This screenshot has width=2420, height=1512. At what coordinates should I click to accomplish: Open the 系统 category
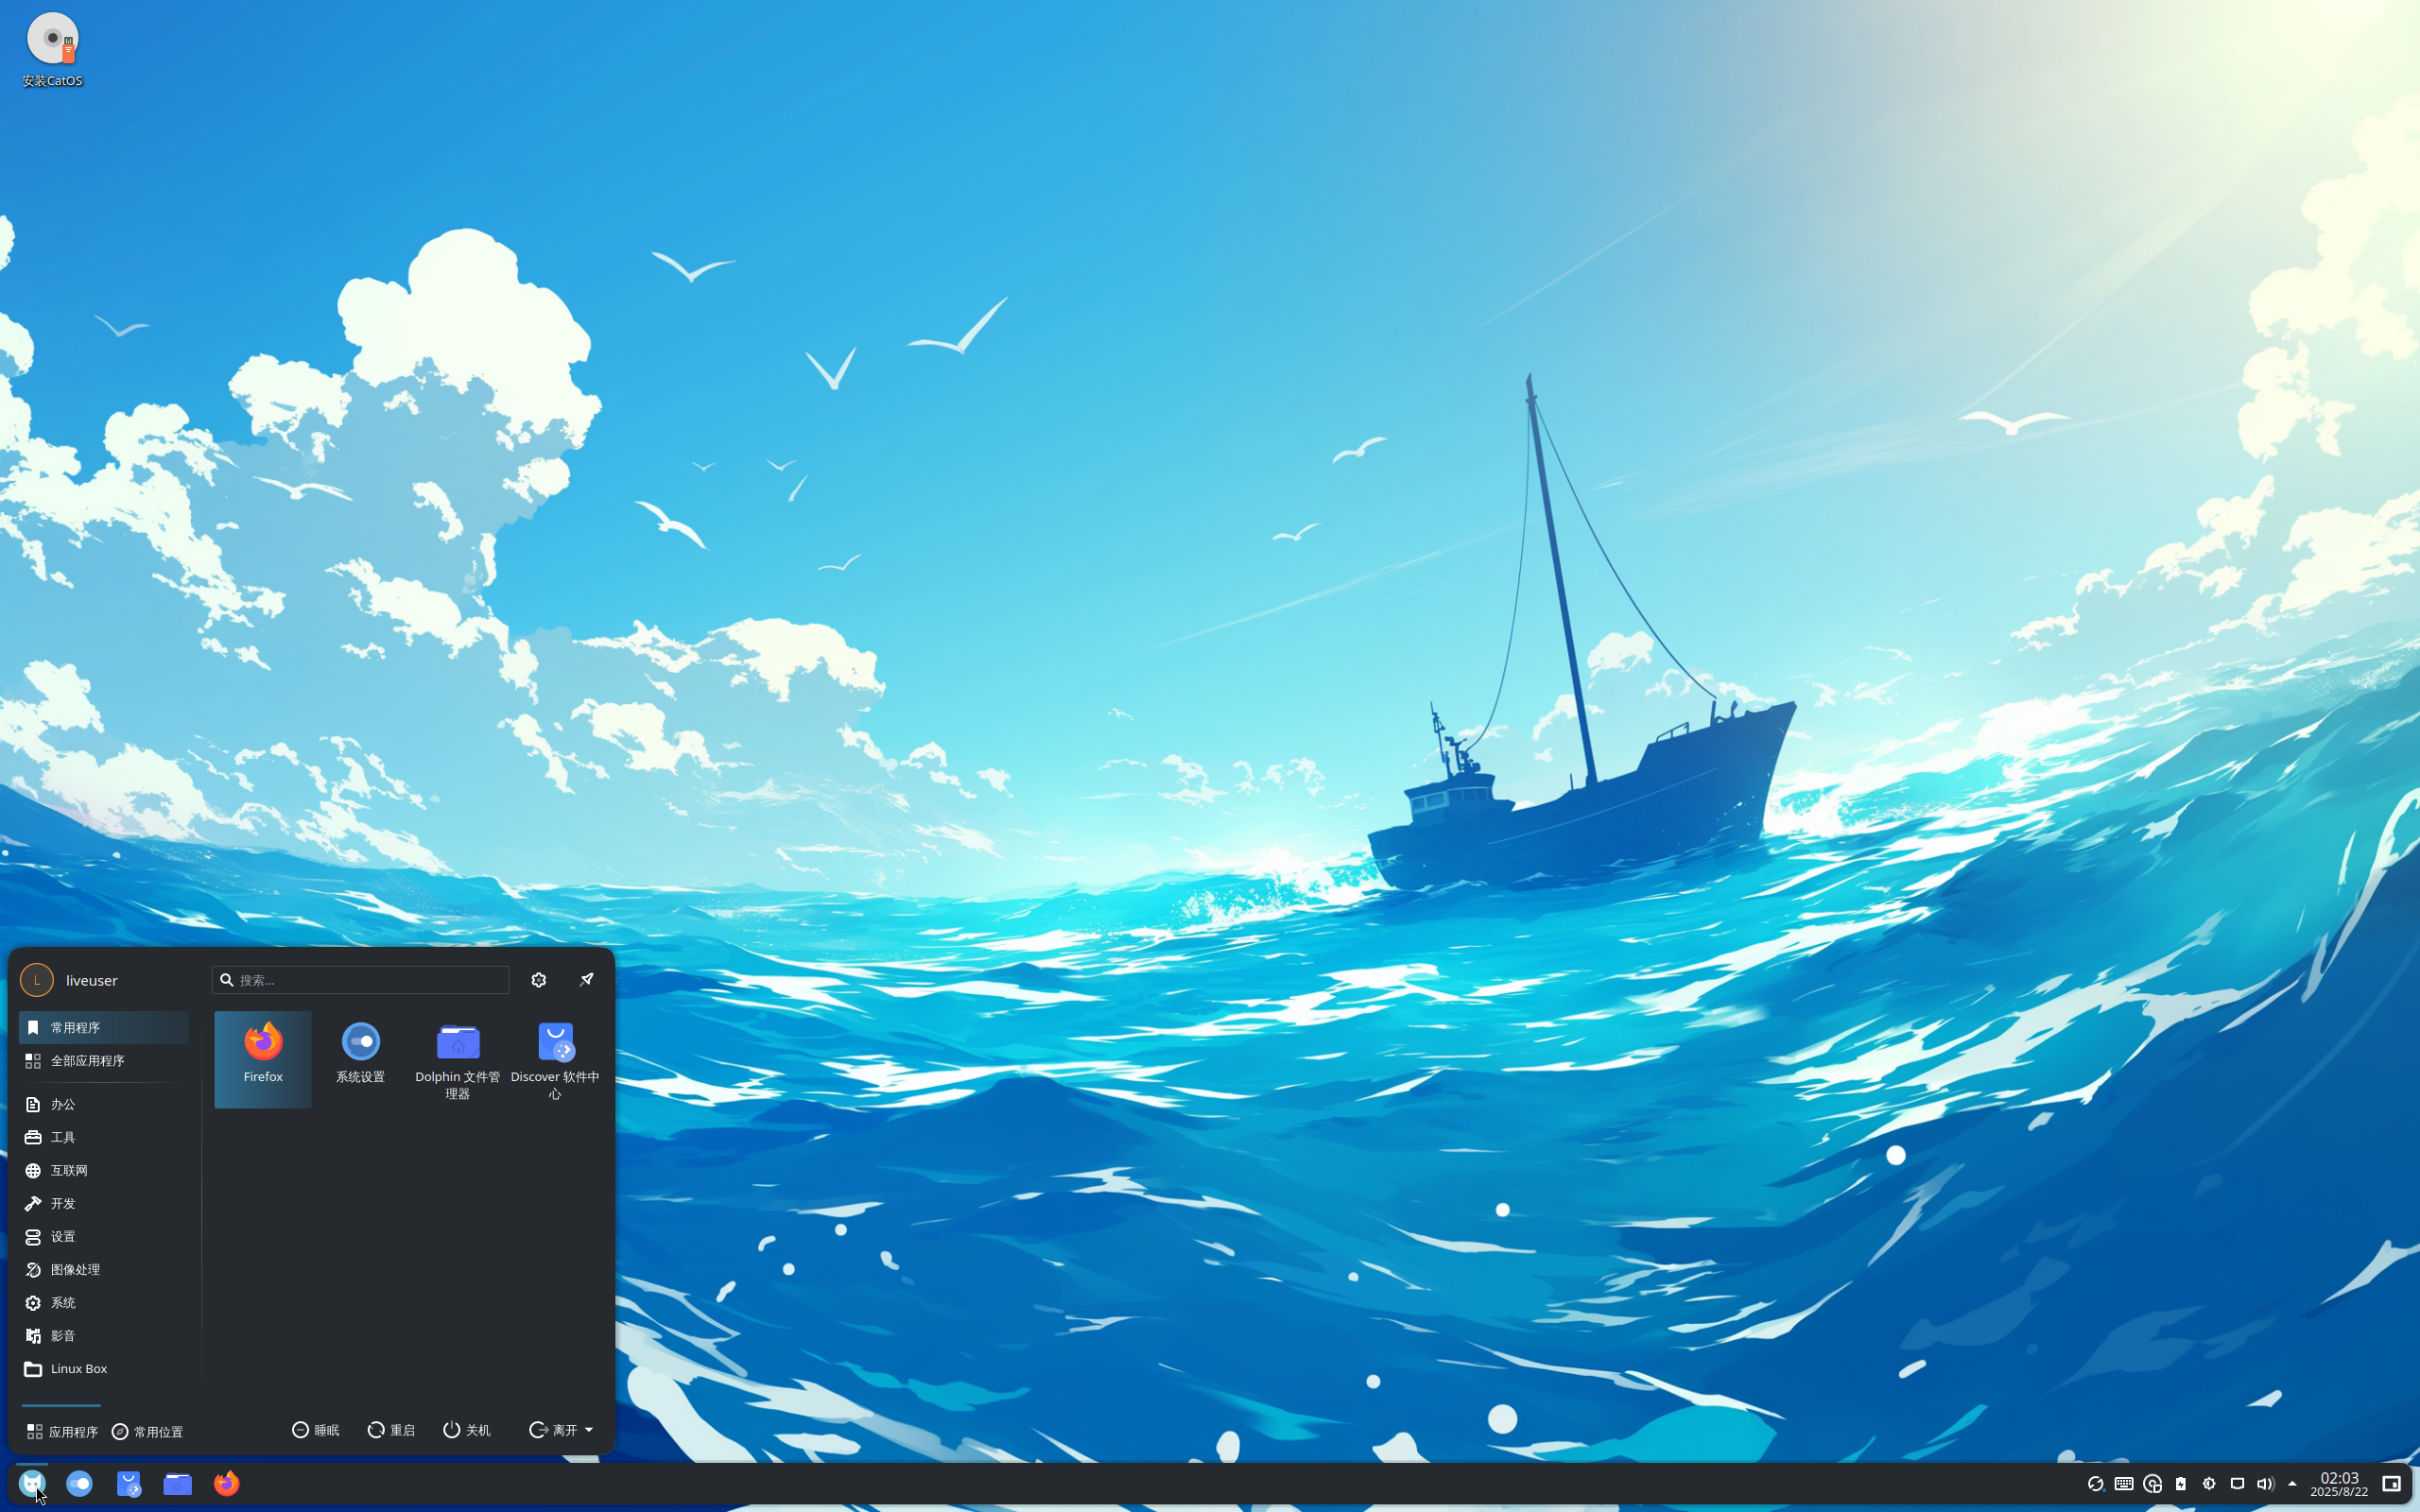104,1302
